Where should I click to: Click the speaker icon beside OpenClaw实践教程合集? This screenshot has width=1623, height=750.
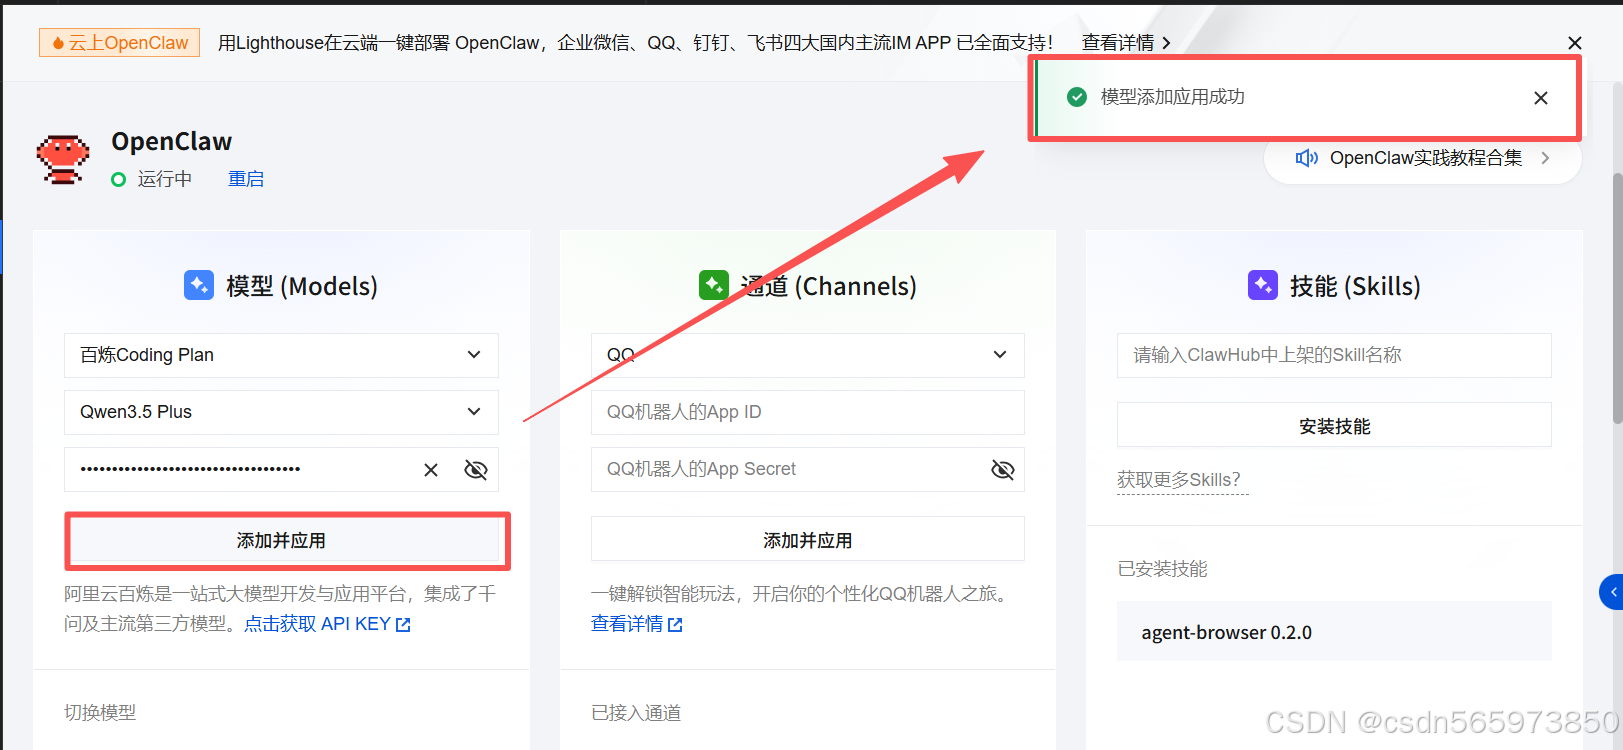(1306, 158)
